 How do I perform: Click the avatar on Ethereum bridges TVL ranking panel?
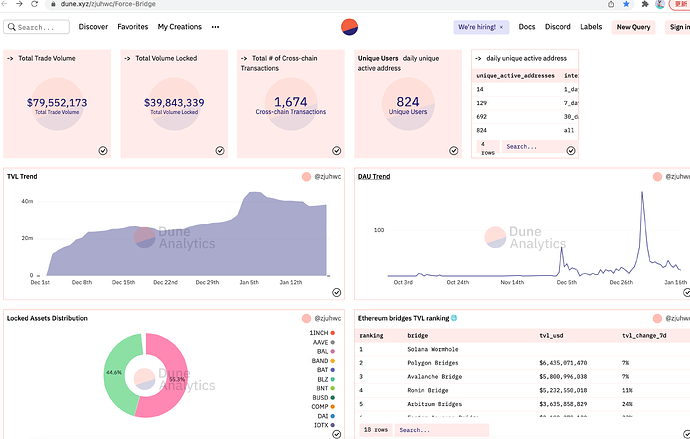(x=657, y=318)
